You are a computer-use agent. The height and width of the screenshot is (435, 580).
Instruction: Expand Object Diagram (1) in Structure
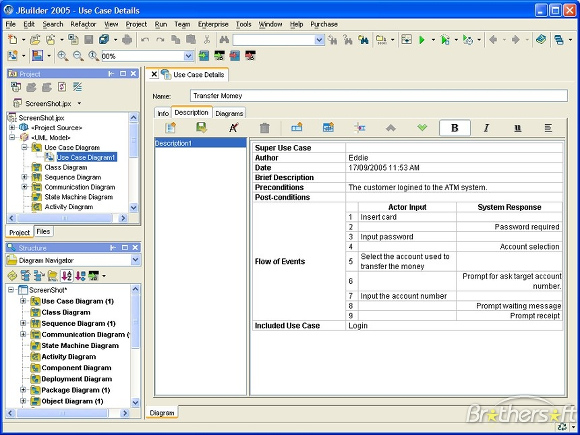coord(23,401)
